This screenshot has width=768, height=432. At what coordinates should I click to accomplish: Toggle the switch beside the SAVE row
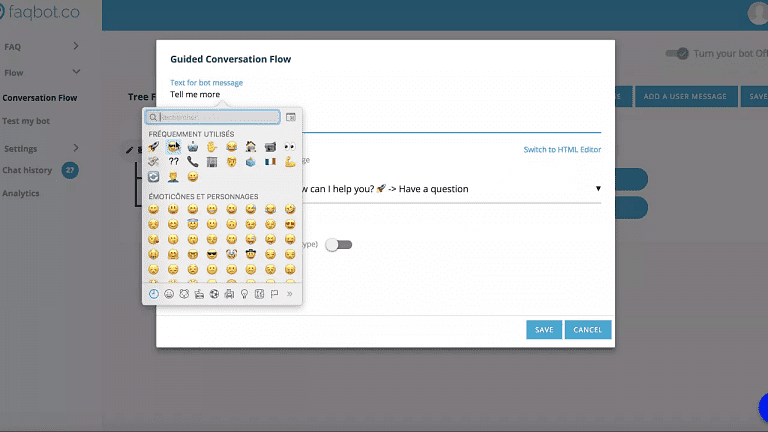coord(340,244)
